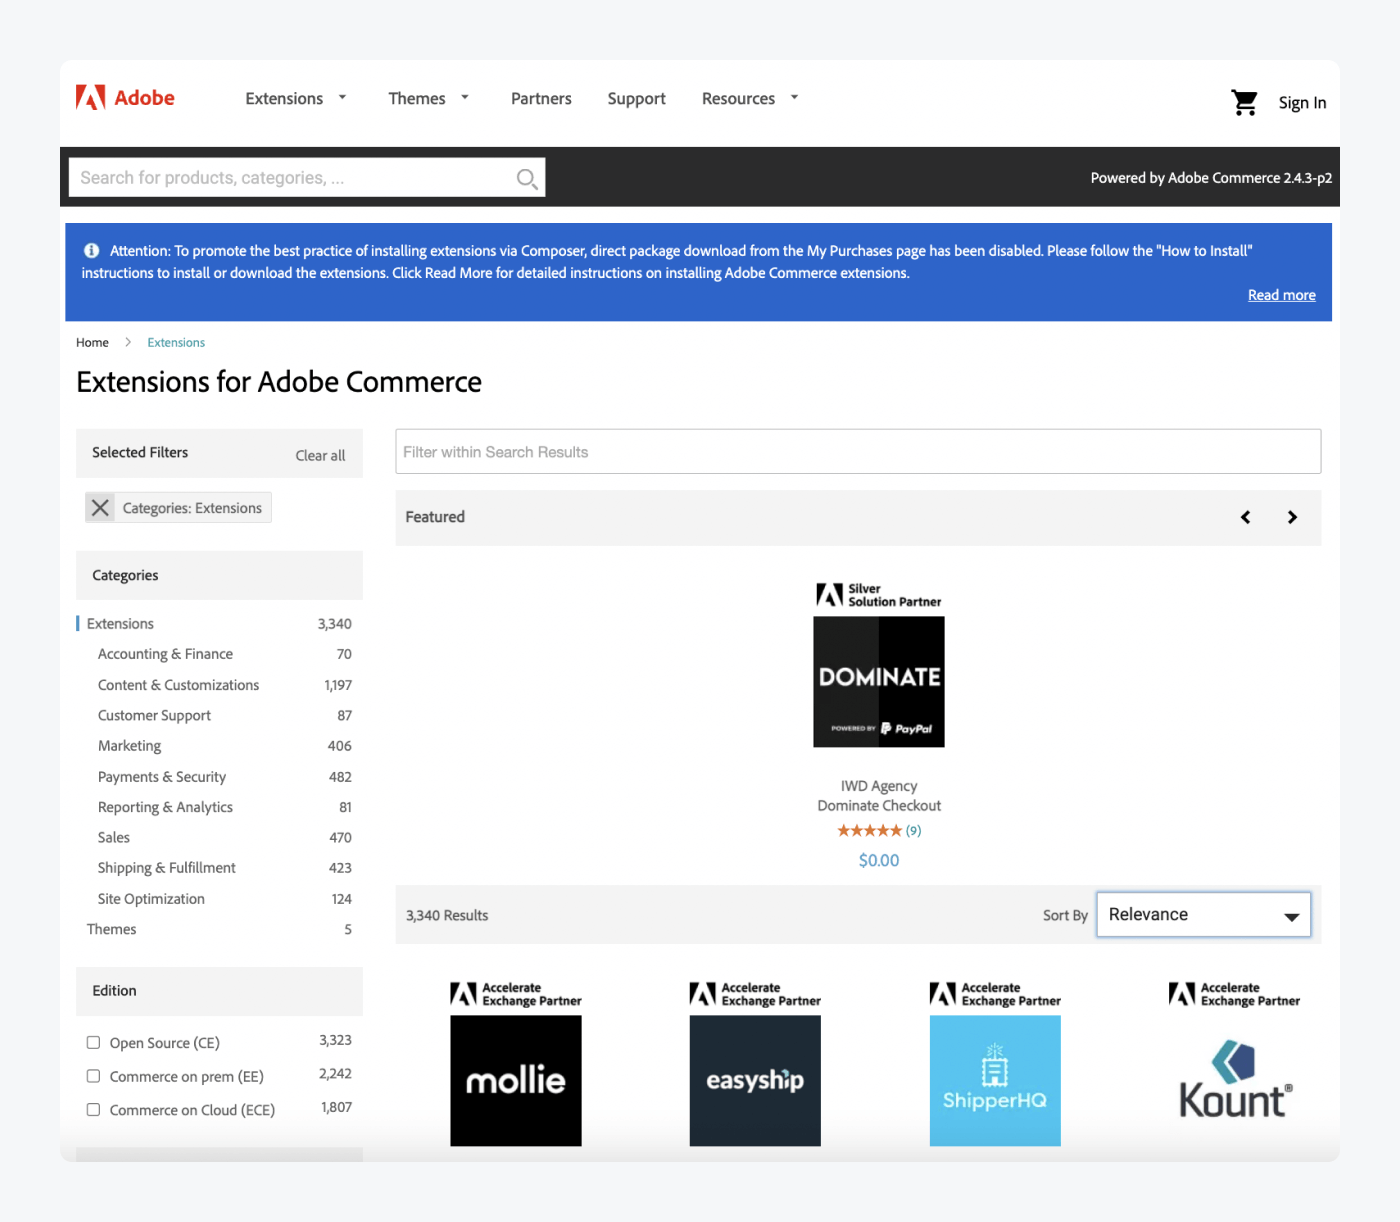The image size is (1400, 1222).
Task: Click the left arrow in the Featured carousel
Action: (x=1245, y=517)
